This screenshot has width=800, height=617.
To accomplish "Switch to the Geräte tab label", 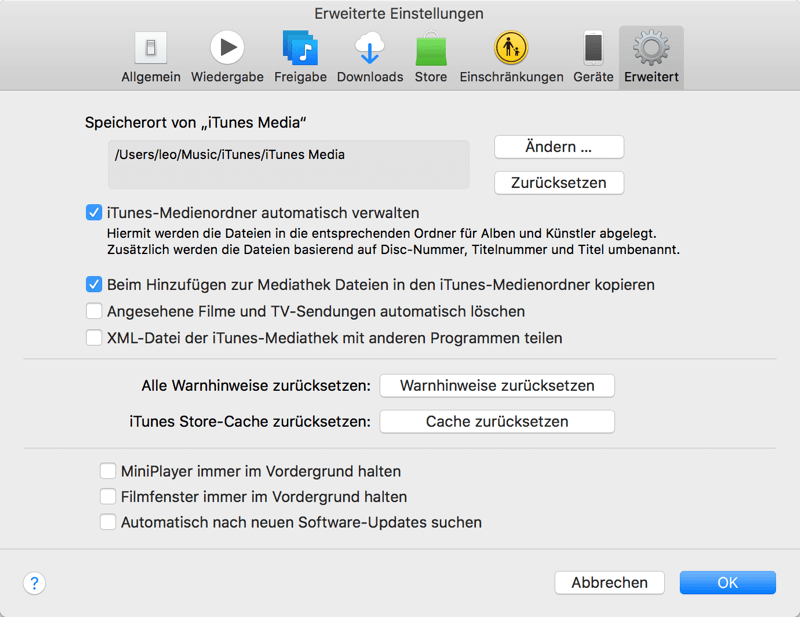I will [593, 77].
